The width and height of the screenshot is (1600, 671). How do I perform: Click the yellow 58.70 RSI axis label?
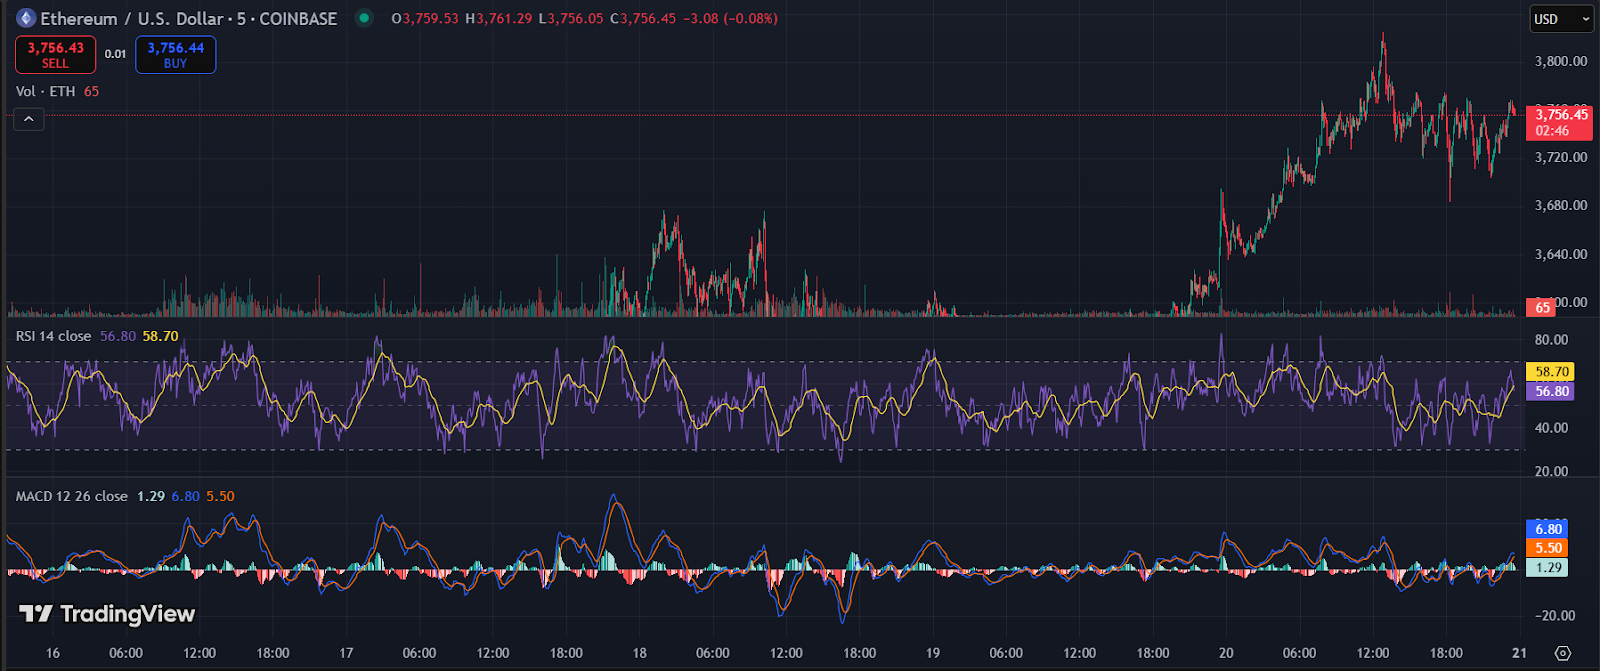click(x=1550, y=372)
